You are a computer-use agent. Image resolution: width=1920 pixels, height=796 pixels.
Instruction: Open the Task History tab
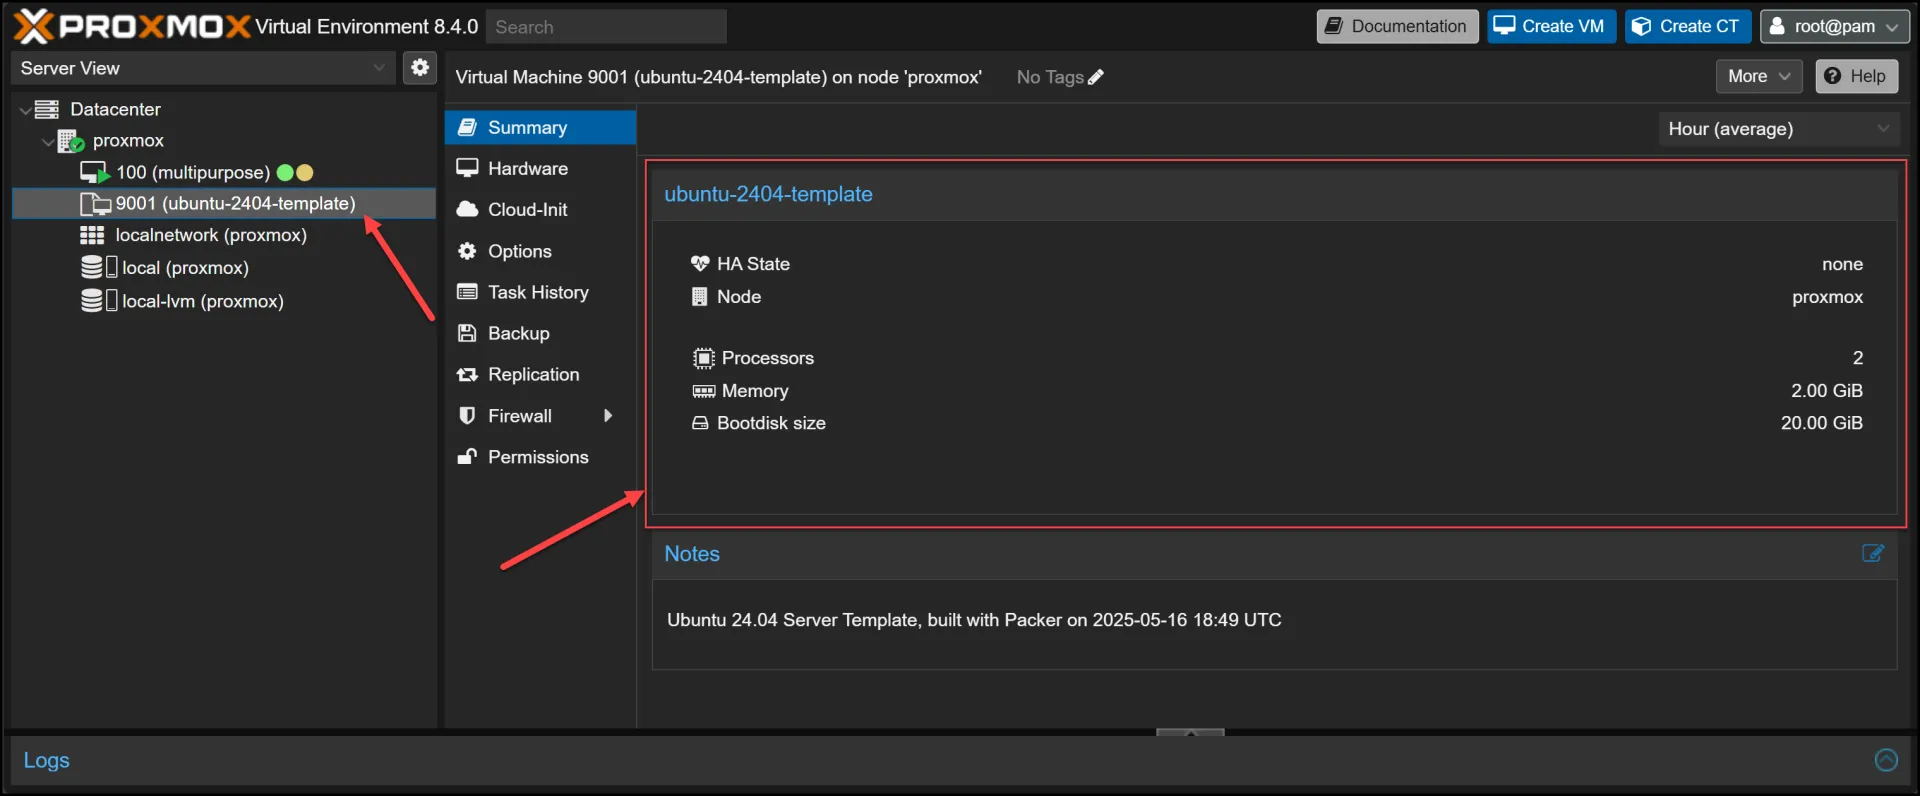click(x=537, y=292)
